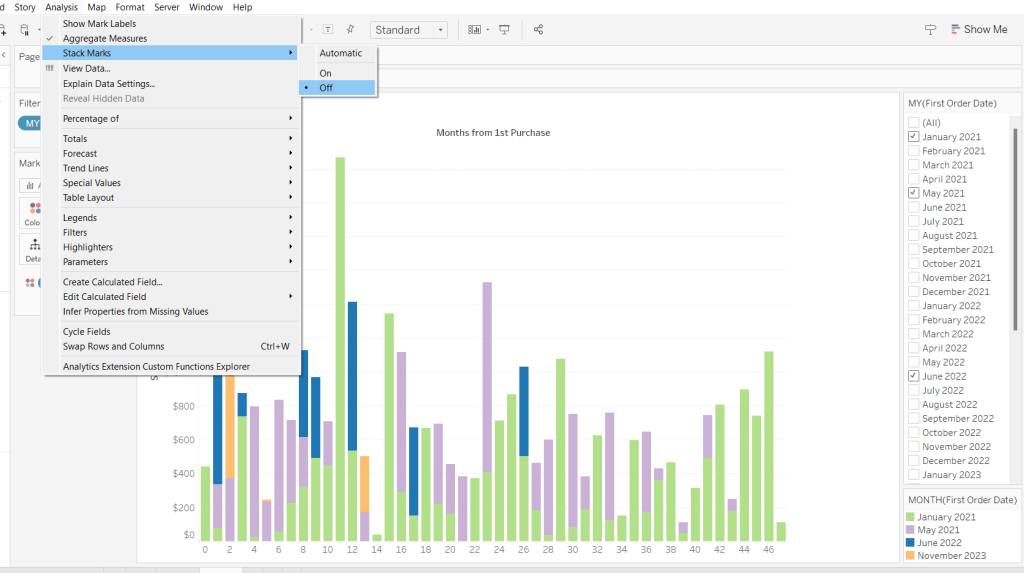Click the Show Mark Labels text icon
Image resolution: width=1024 pixels, height=573 pixels.
(328, 30)
